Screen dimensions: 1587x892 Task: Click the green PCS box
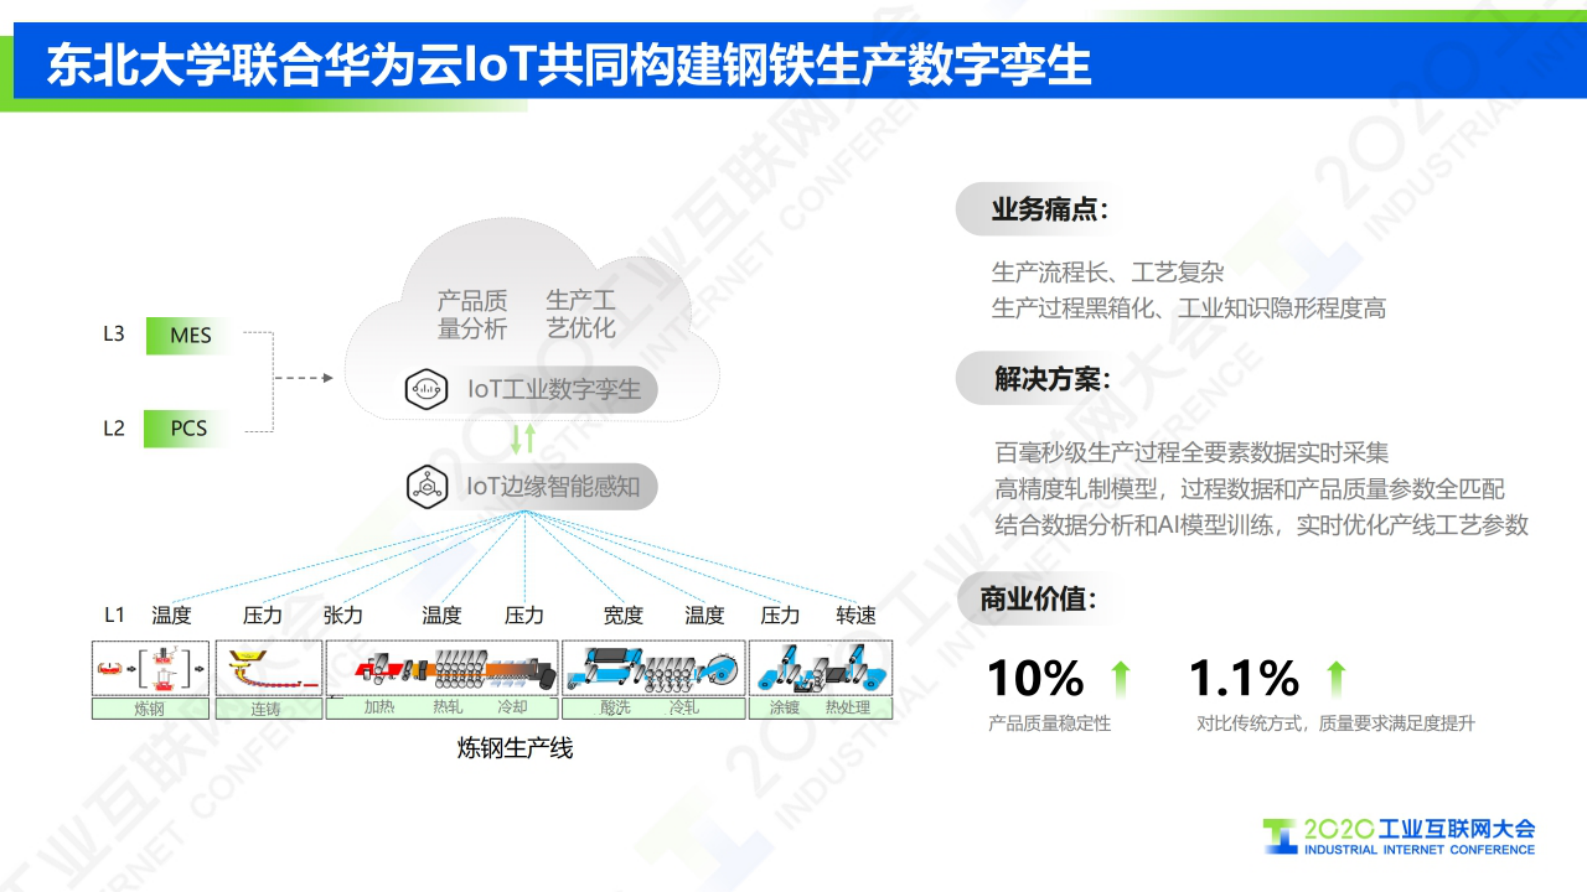(188, 428)
